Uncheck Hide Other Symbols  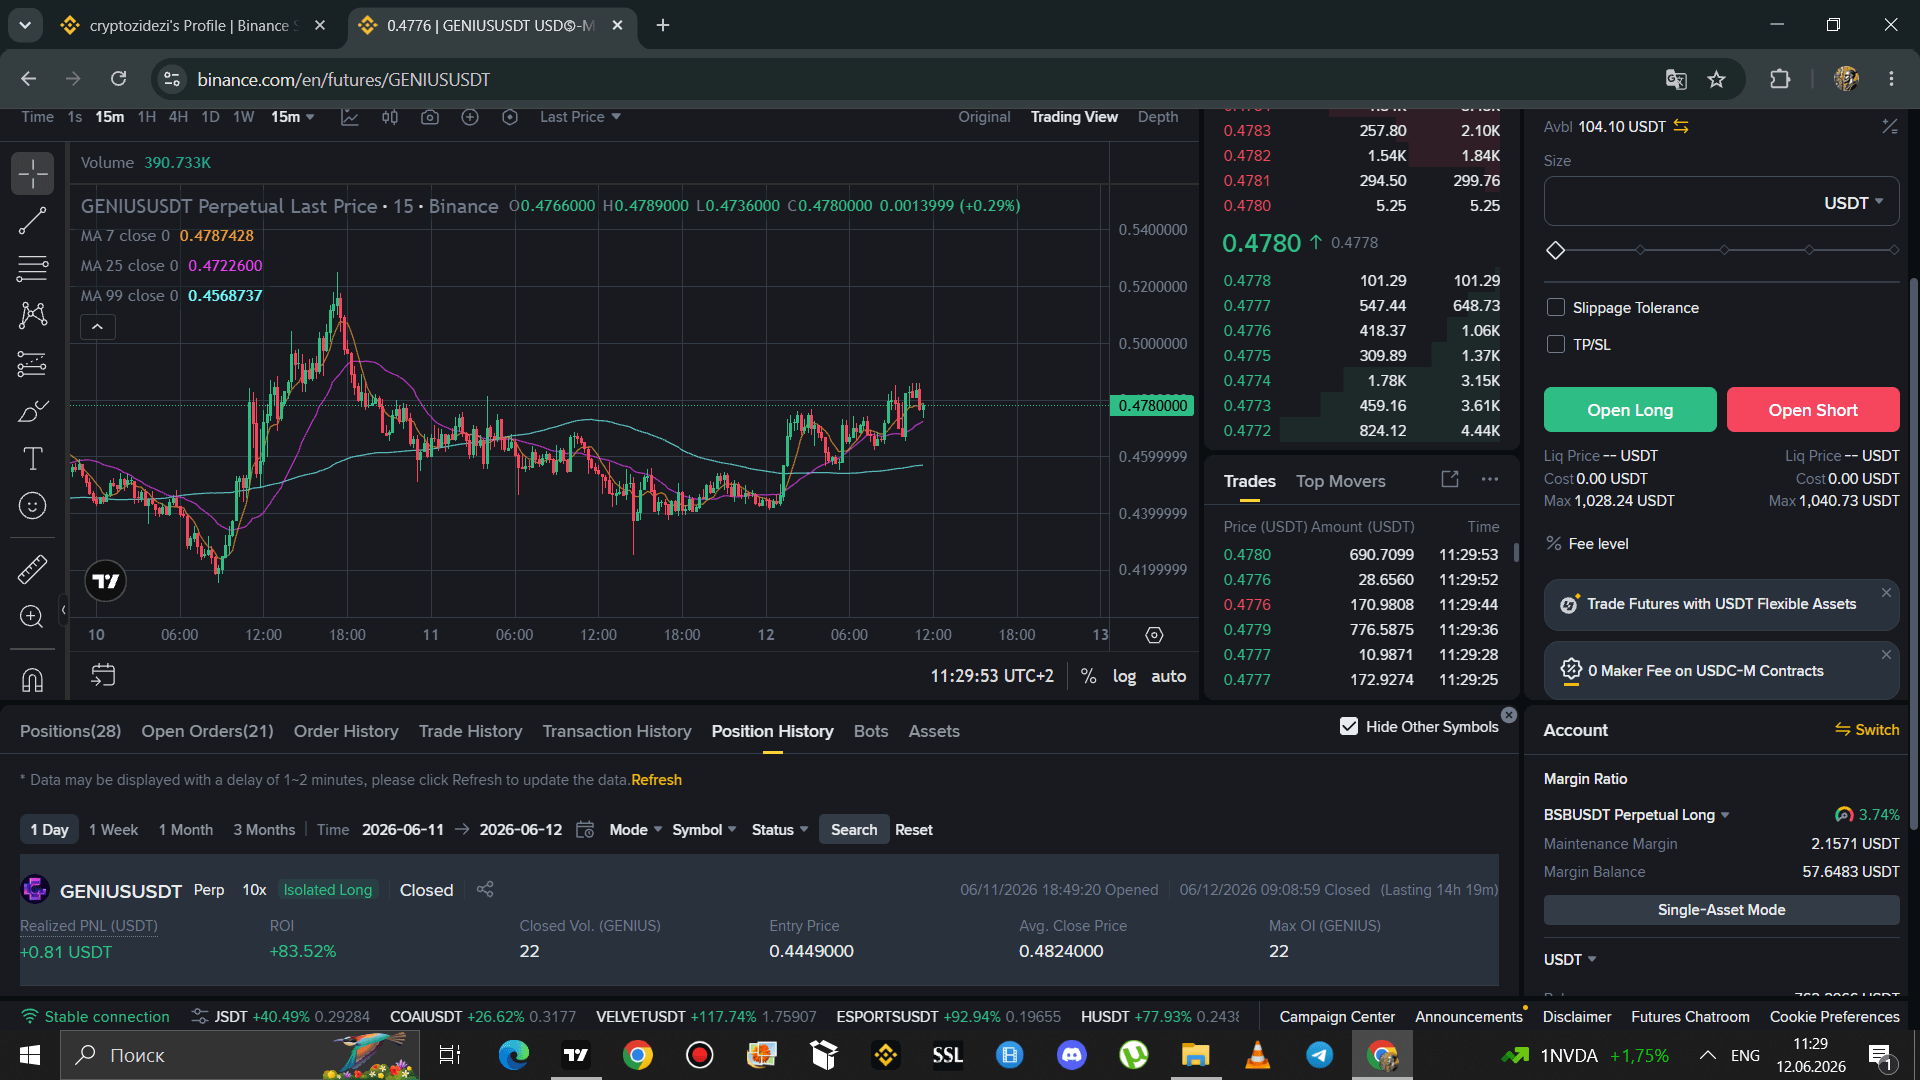[1349, 727]
